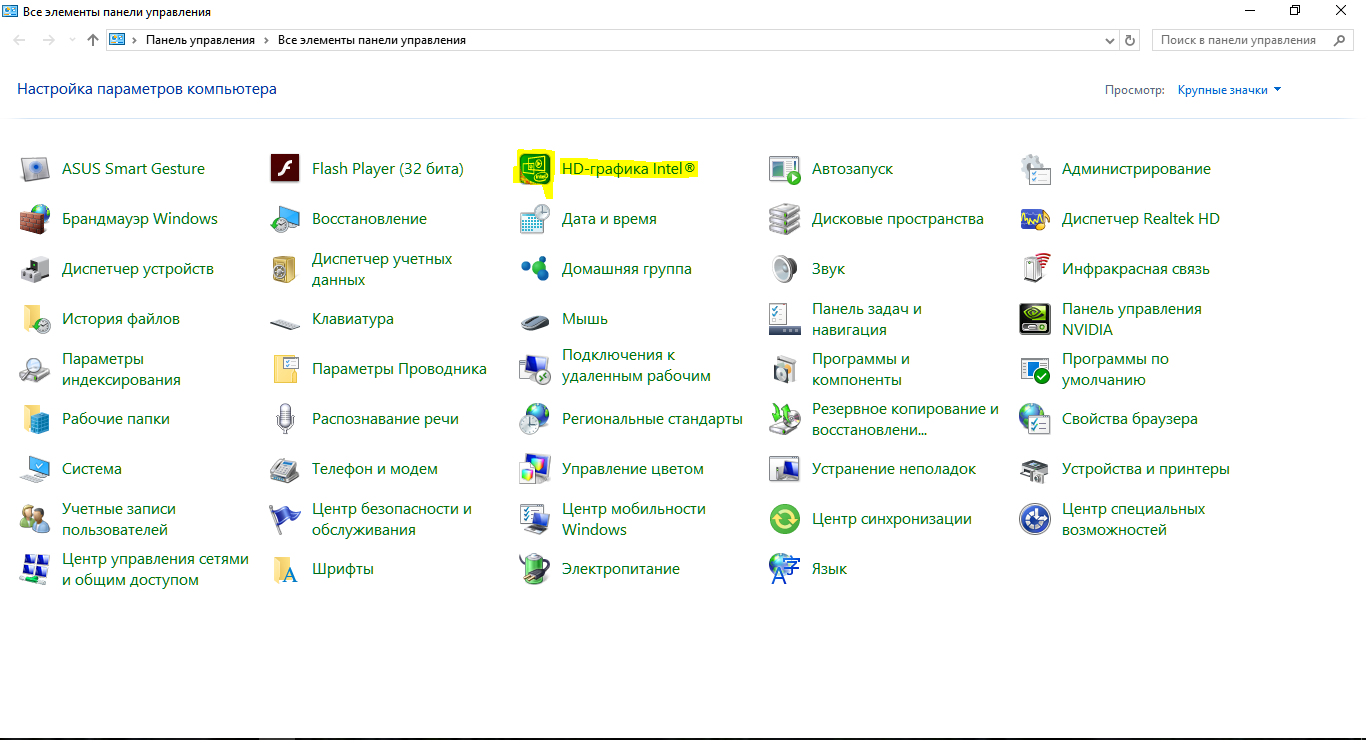Click the Настройка параметров компьютера heading
The height and width of the screenshot is (740, 1366).
point(147,89)
